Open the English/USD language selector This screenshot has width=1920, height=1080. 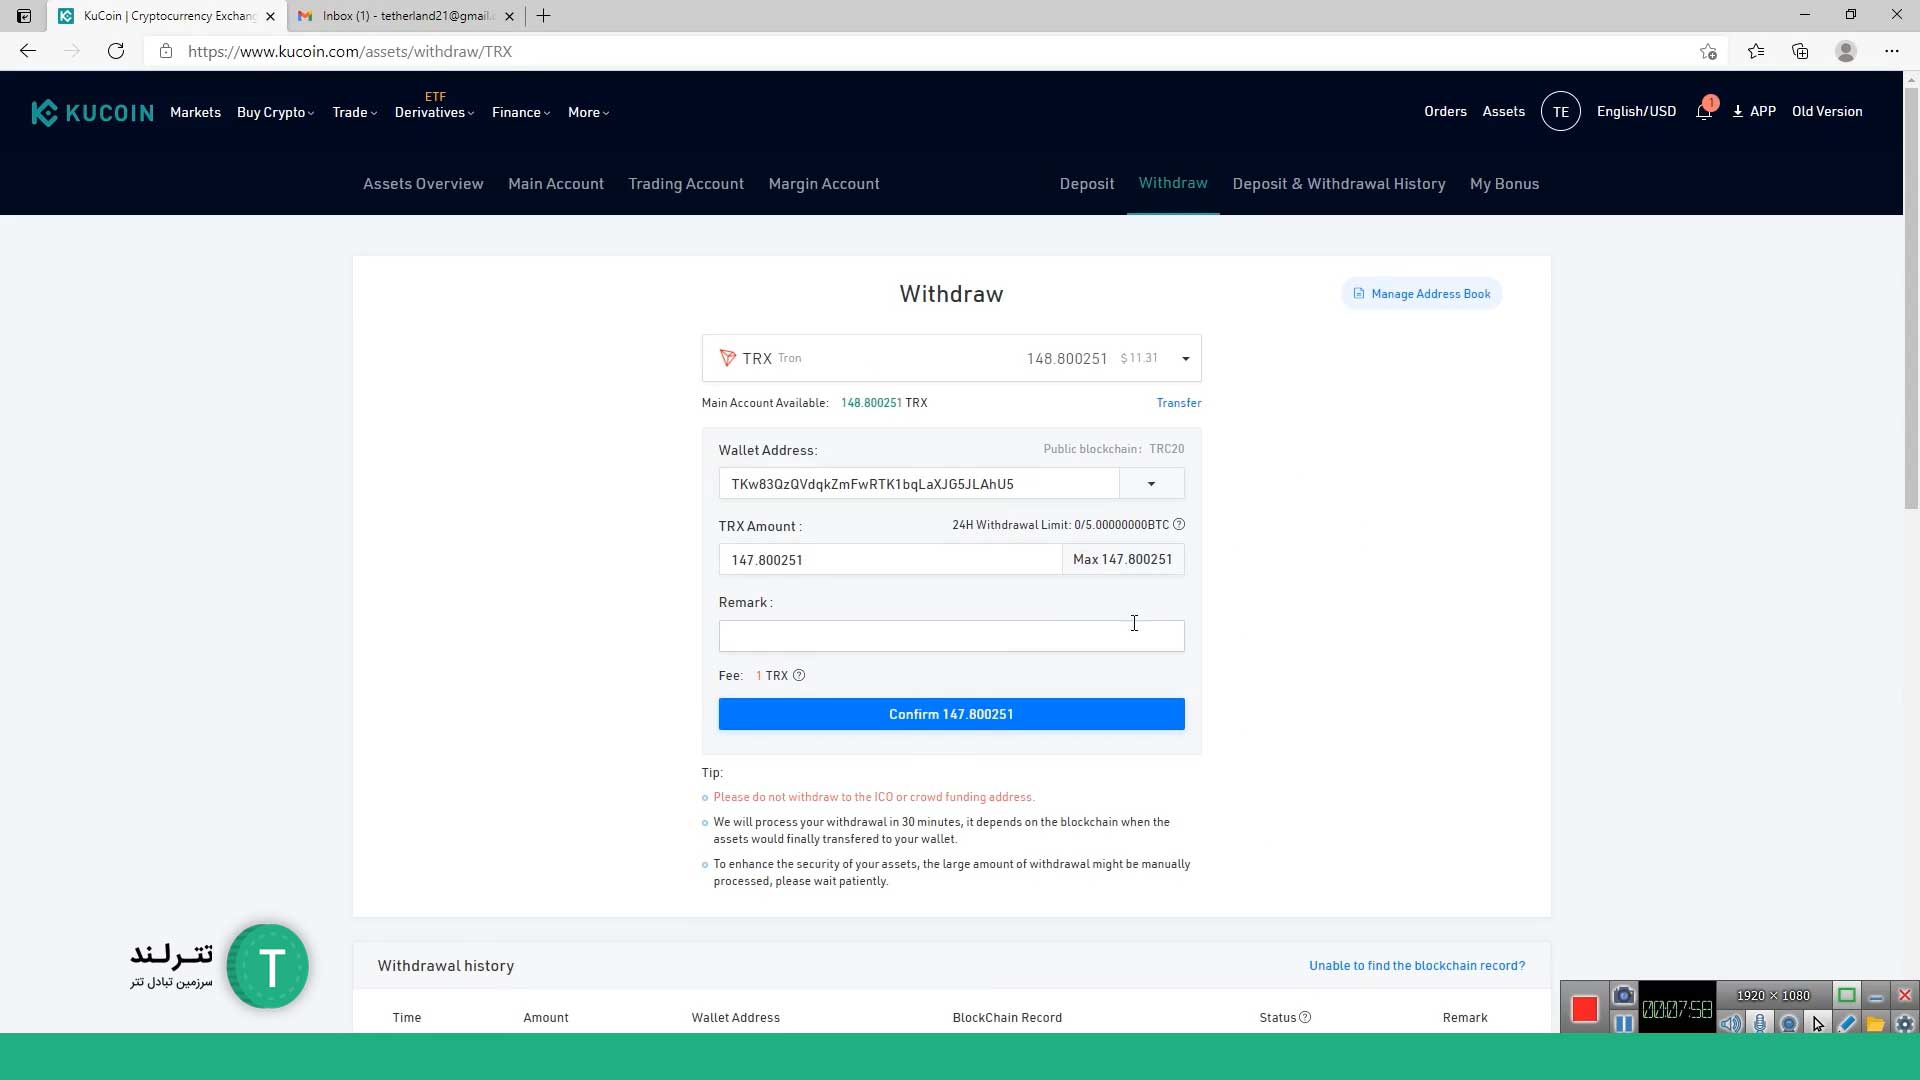[1636, 112]
